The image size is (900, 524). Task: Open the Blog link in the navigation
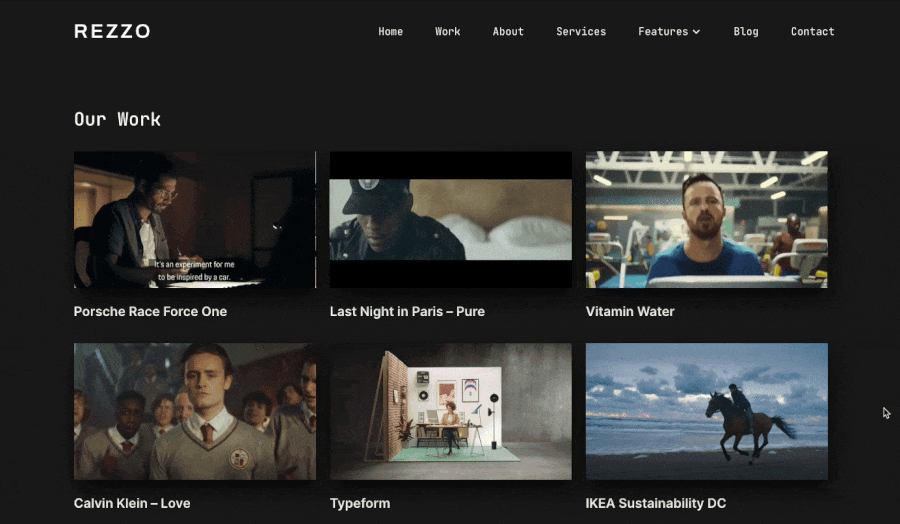pyautogui.click(x=746, y=32)
